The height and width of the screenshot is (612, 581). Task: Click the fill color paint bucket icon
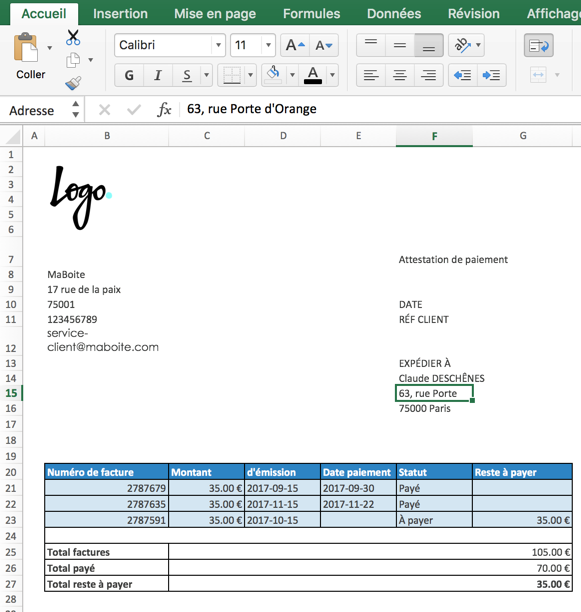(273, 74)
